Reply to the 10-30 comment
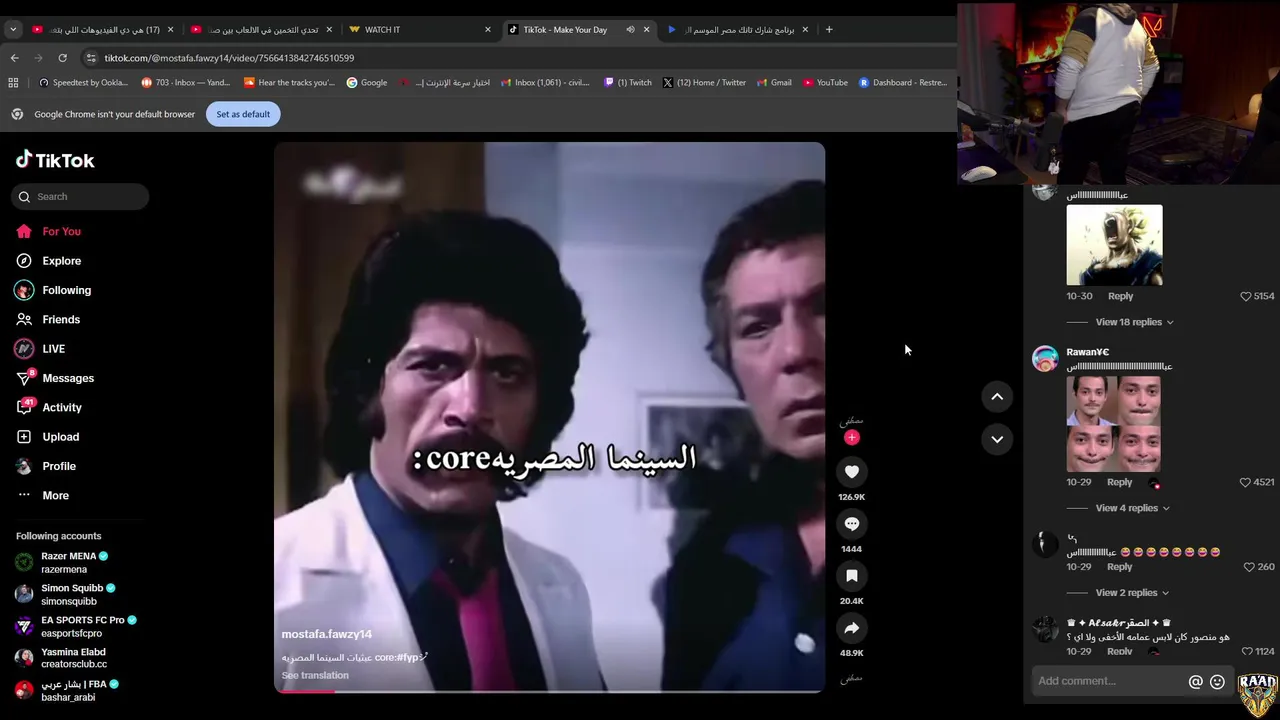The width and height of the screenshot is (1280, 720). [1120, 296]
